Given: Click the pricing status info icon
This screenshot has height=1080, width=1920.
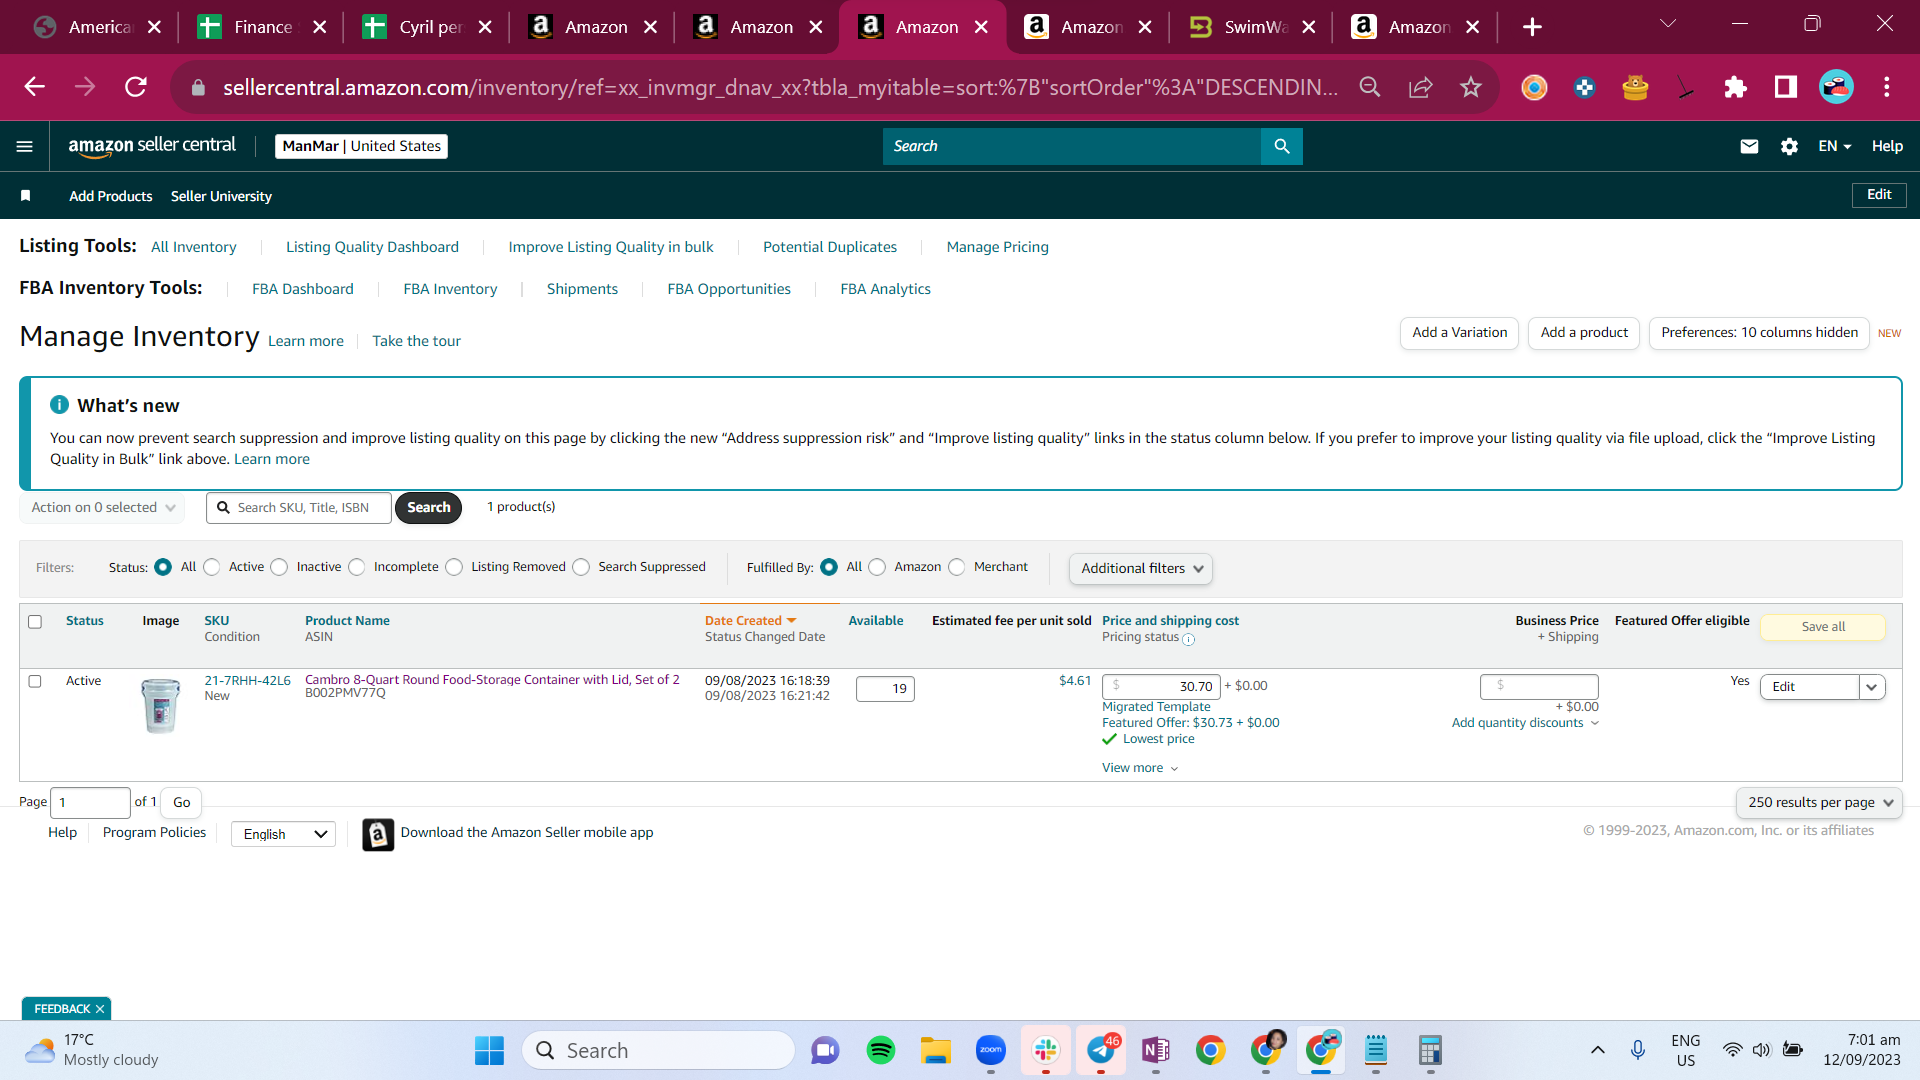Looking at the screenshot, I should (1188, 639).
